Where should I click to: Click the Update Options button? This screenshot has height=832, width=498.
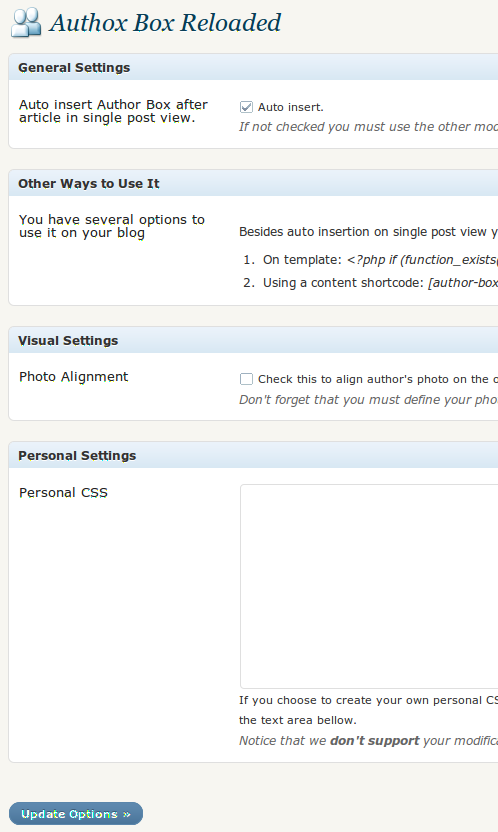(76, 813)
